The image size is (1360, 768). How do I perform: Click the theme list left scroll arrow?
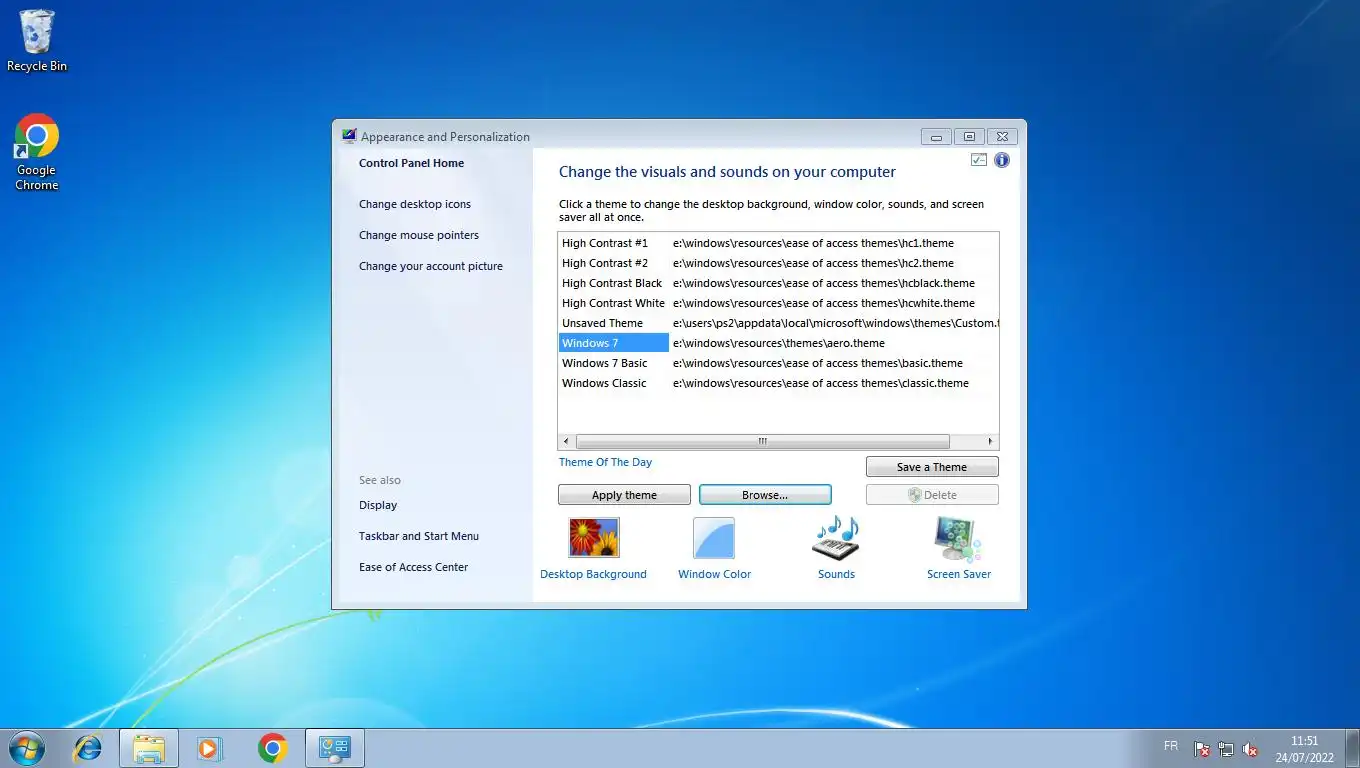tap(567, 441)
